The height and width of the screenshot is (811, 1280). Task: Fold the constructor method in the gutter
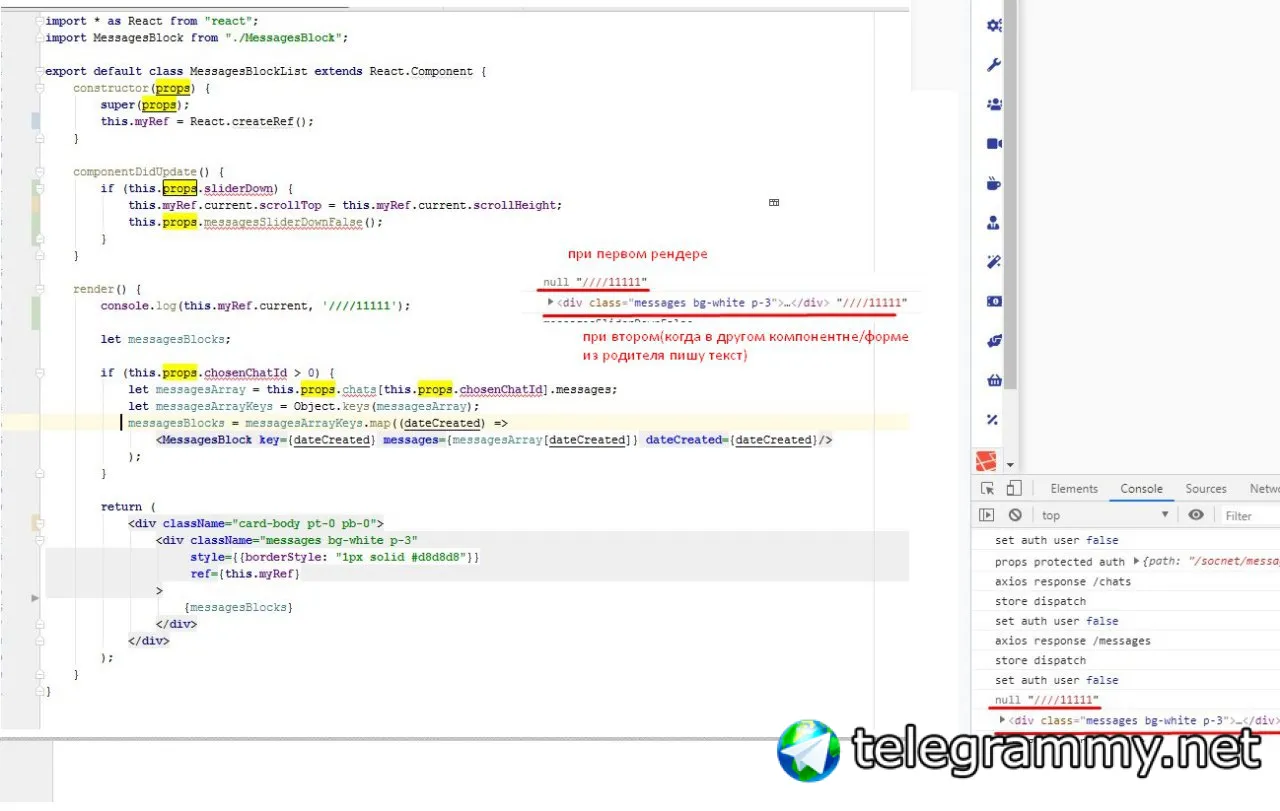point(39,88)
